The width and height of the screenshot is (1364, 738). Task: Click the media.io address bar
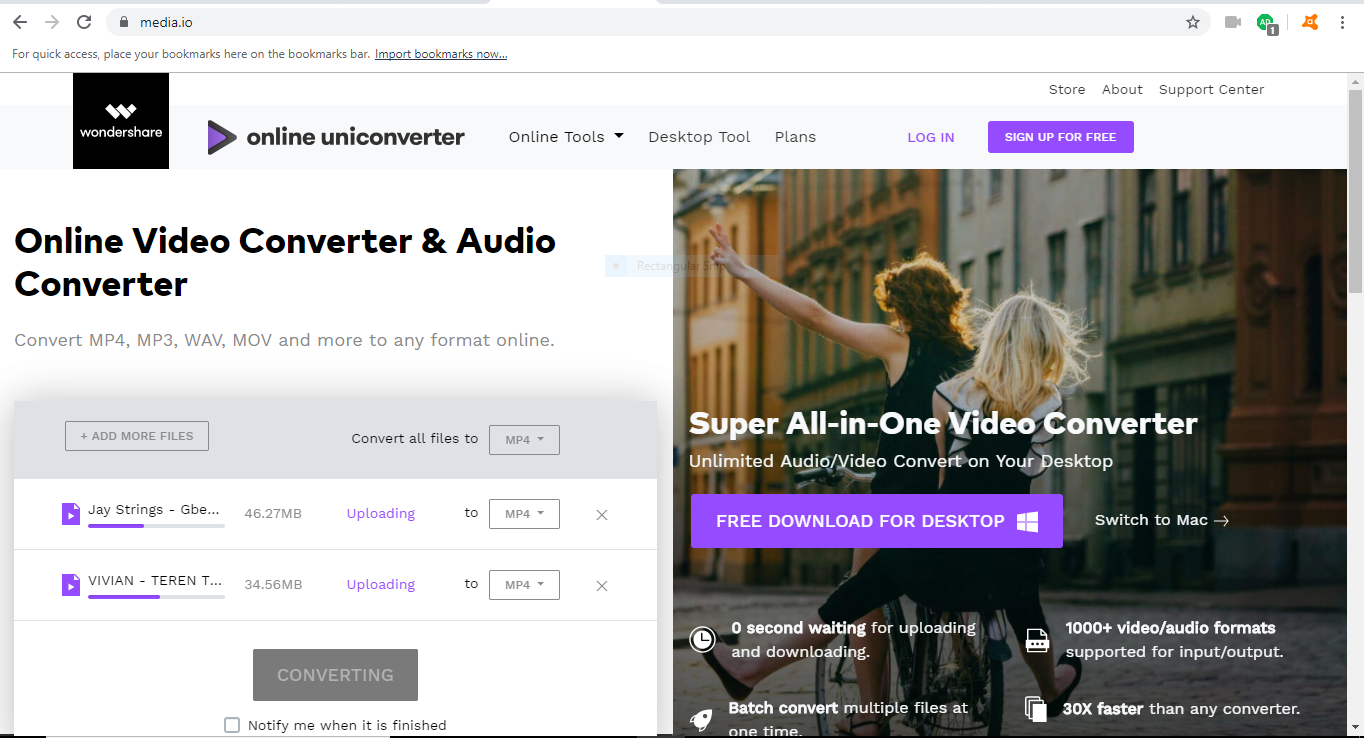660,22
